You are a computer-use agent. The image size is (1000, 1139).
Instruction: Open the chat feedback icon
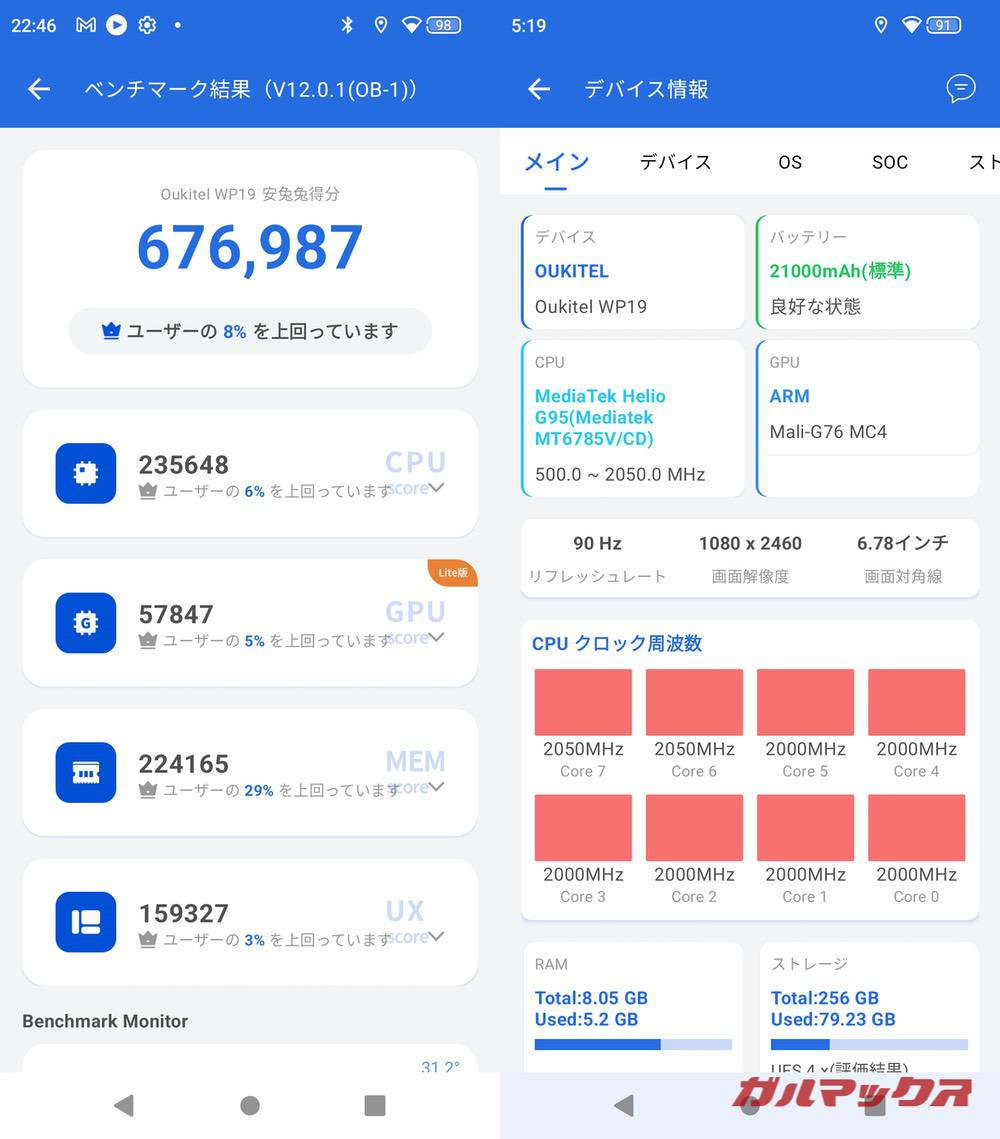click(x=960, y=89)
